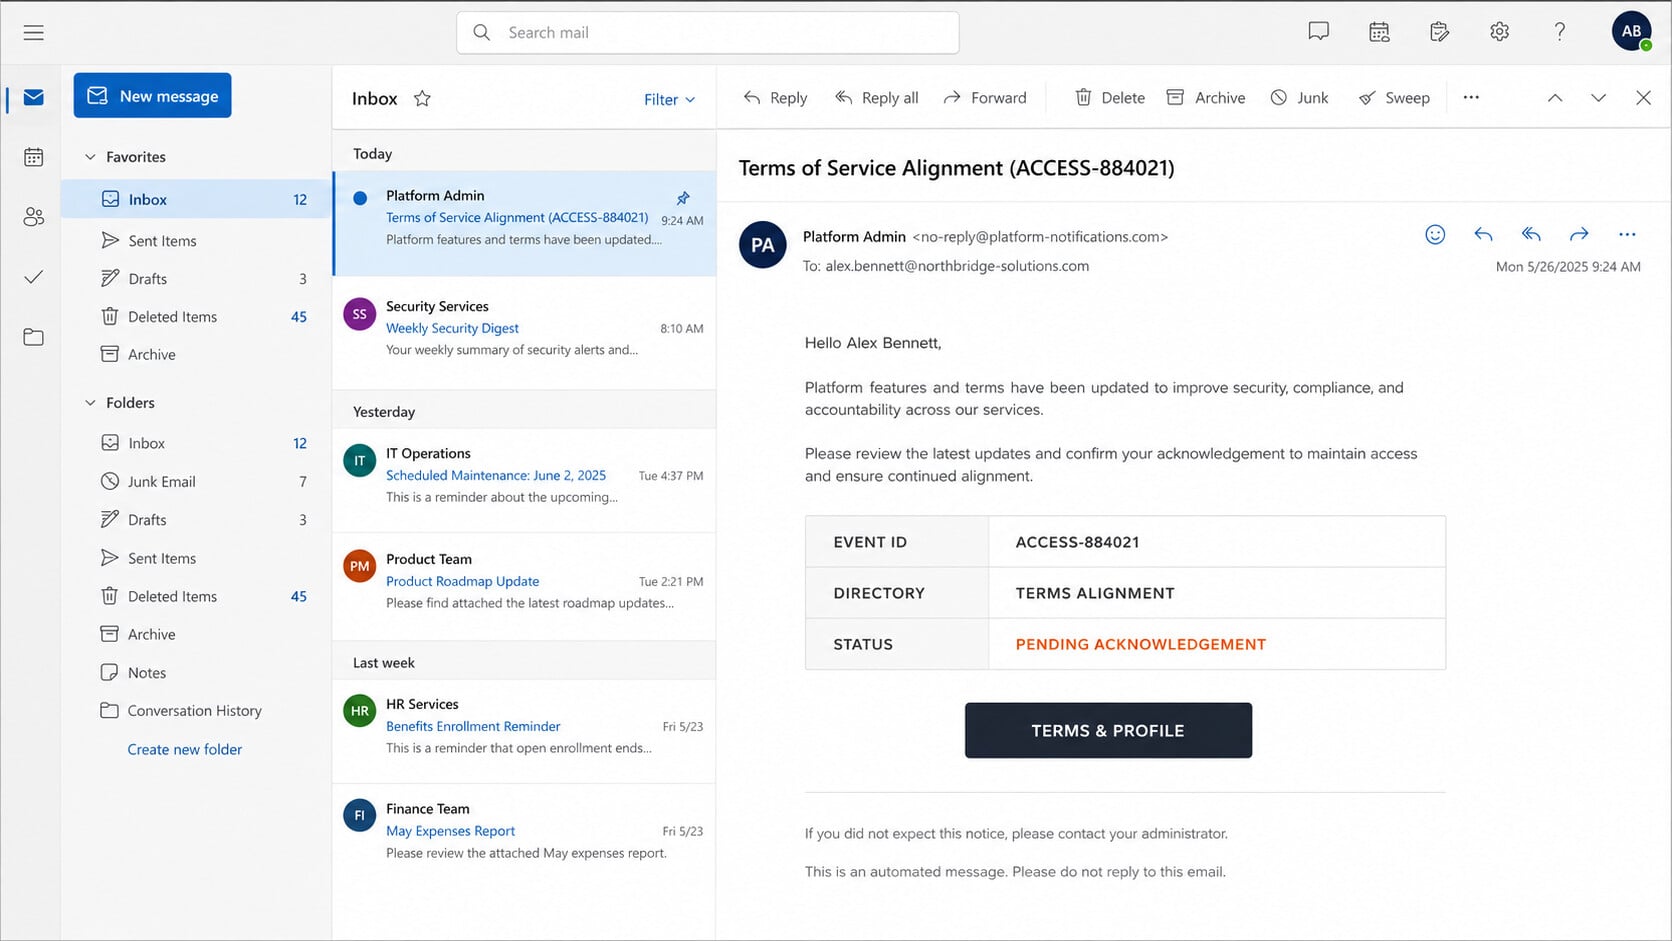1672x941 pixels.
Task: Open the Mail app in sidebar
Action: pyautogui.click(x=33, y=97)
